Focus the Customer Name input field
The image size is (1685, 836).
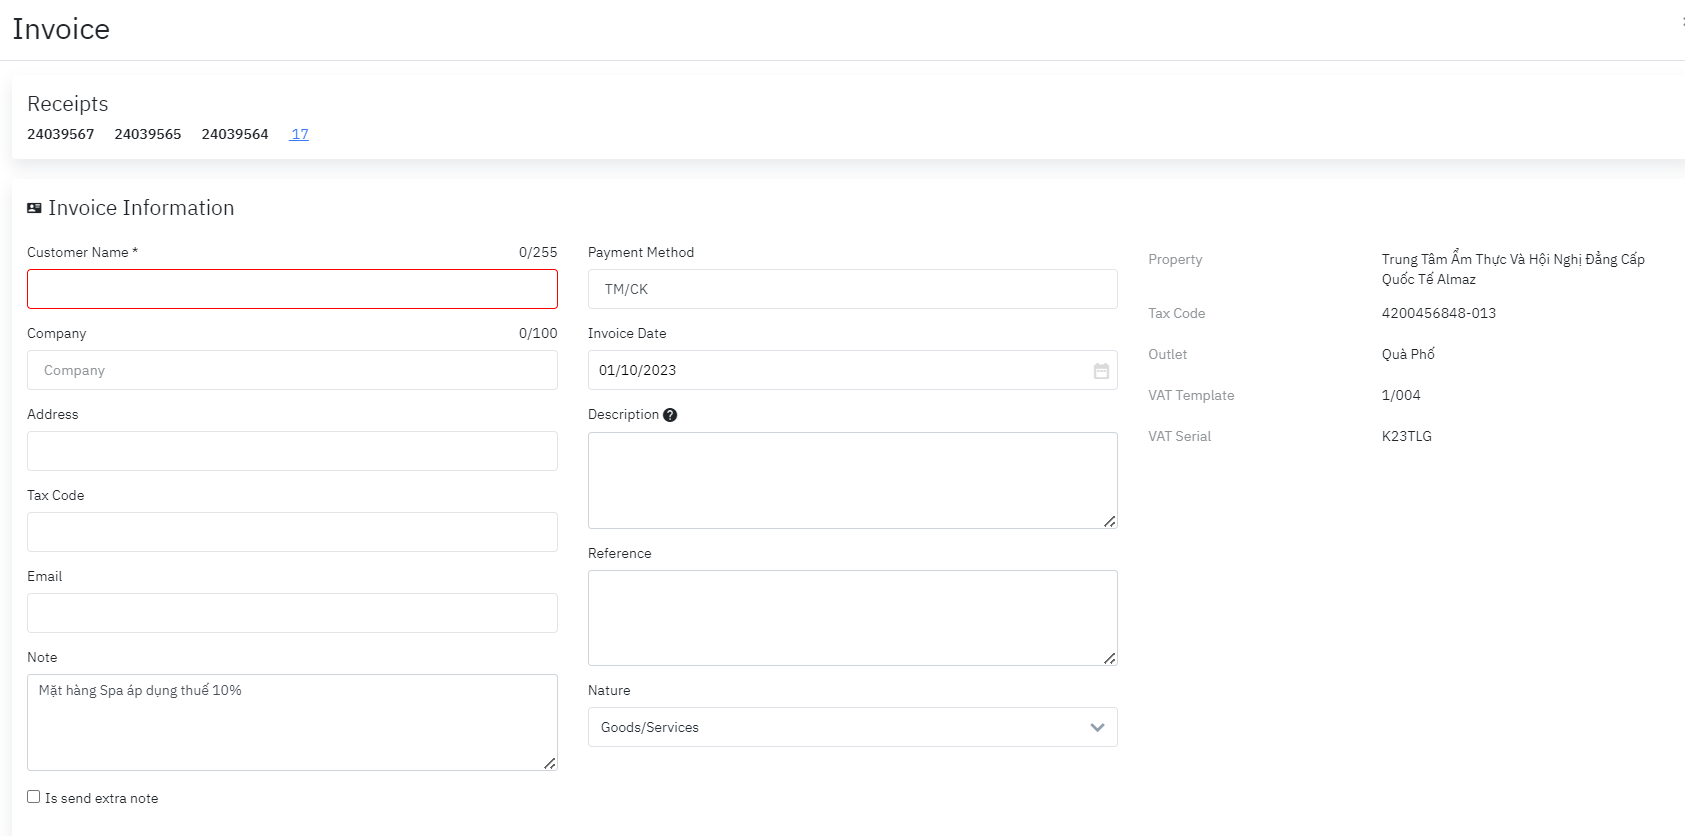coord(292,289)
